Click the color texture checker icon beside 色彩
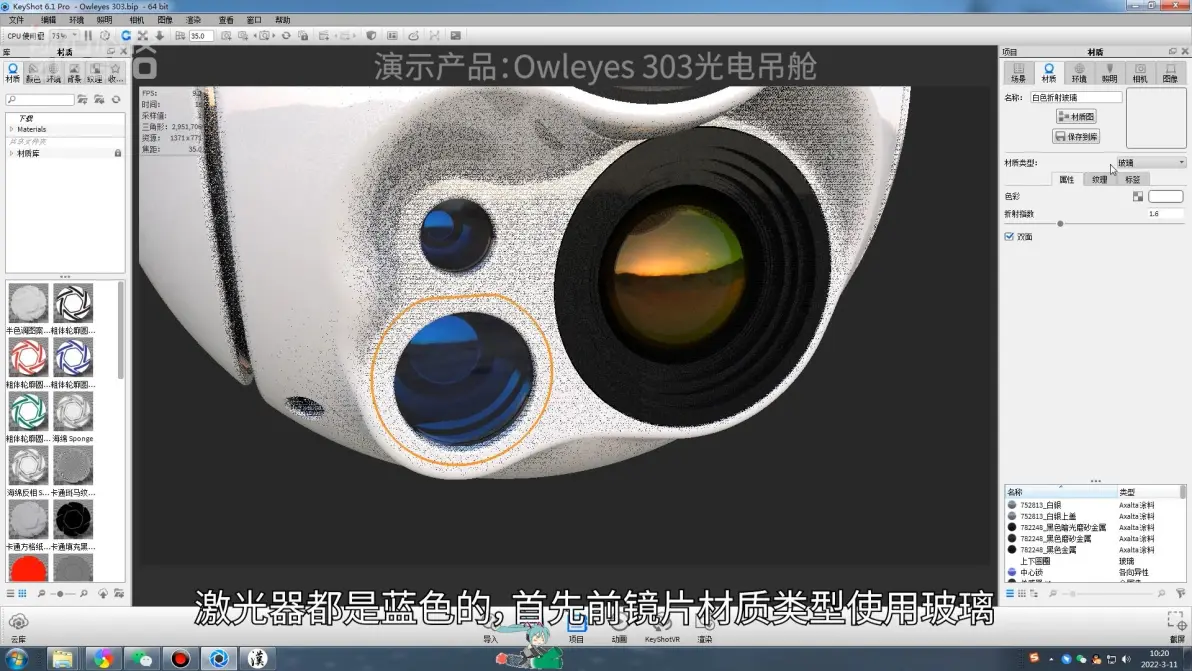The width and height of the screenshot is (1192, 671). coord(1138,196)
